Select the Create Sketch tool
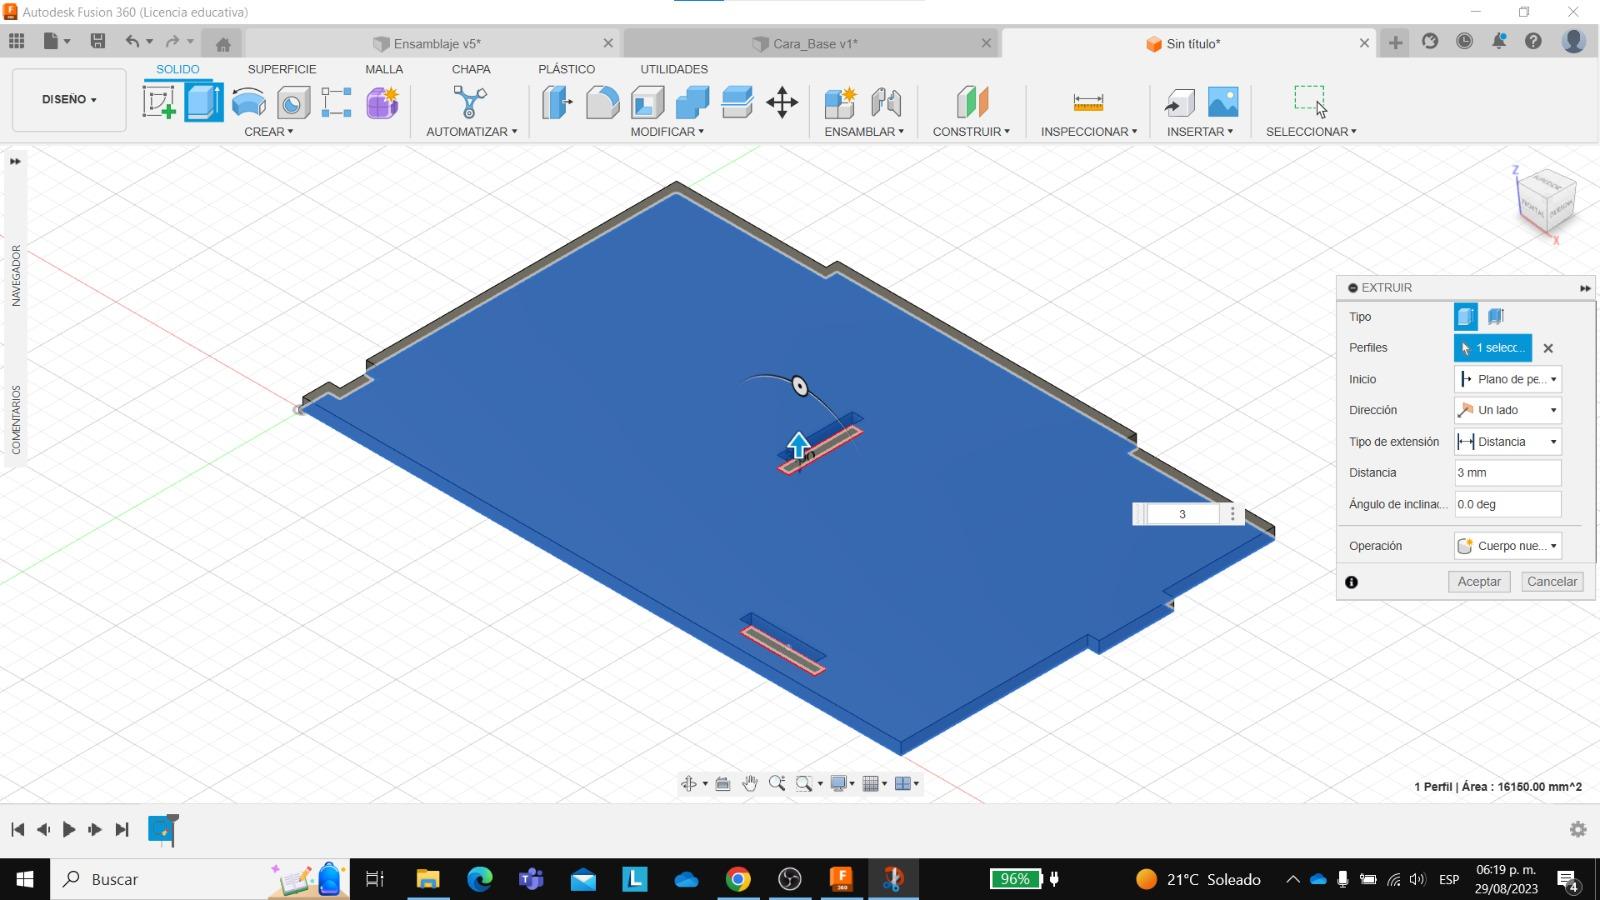Viewport: 1600px width, 900px height. (158, 102)
